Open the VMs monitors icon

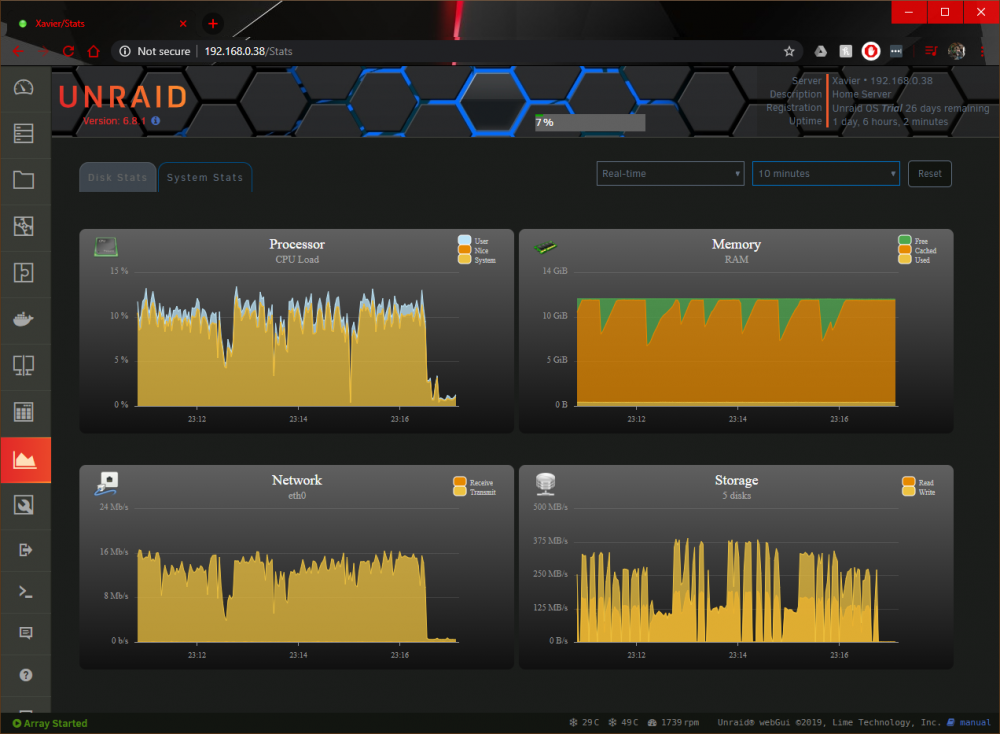(x=24, y=365)
